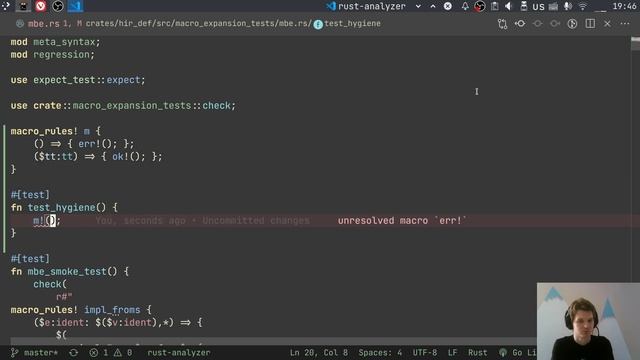This screenshot has height=360, width=640.
Task: Click impl_froms macro name
Action: 112,310
